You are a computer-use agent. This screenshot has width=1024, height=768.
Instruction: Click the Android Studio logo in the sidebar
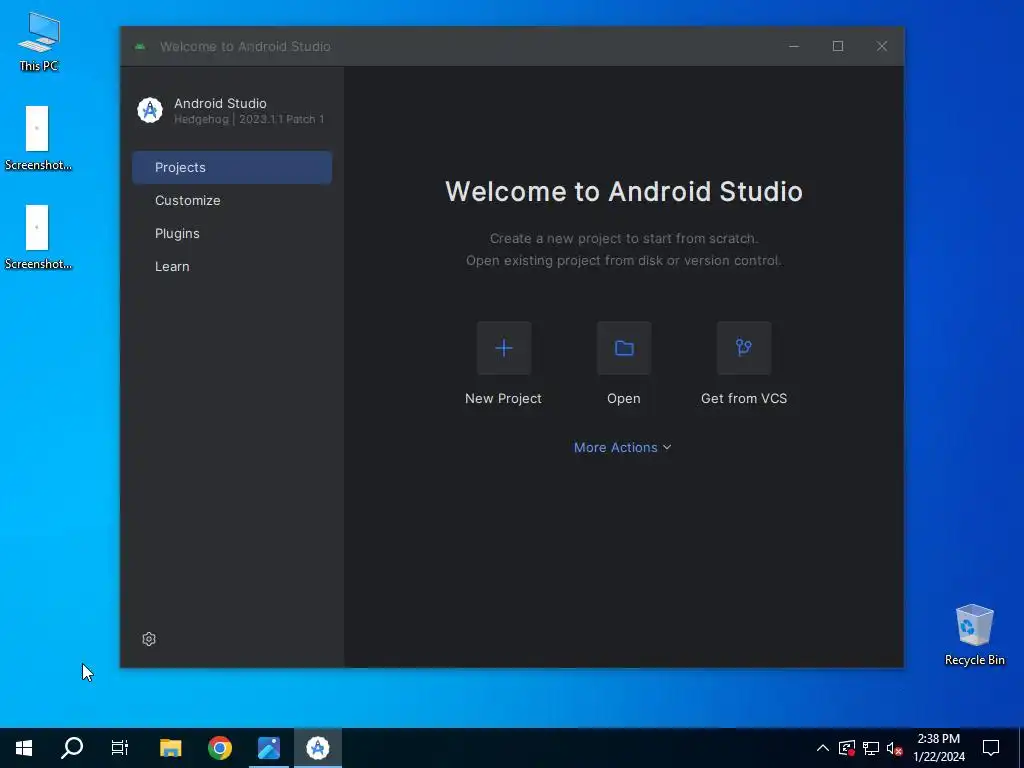point(150,110)
